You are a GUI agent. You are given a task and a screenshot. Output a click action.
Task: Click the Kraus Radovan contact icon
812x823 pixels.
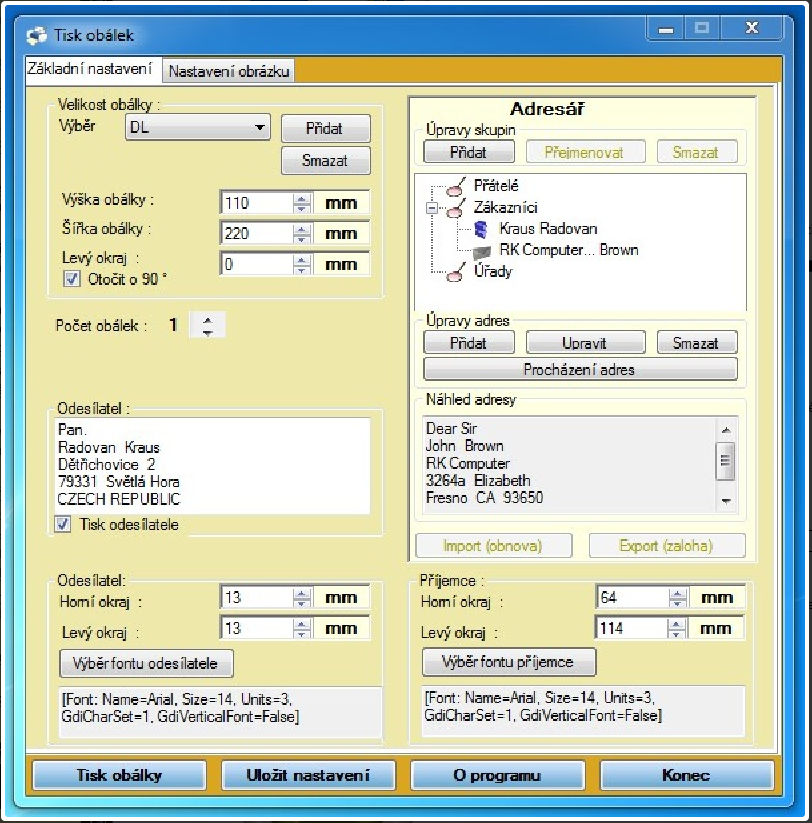(481, 229)
